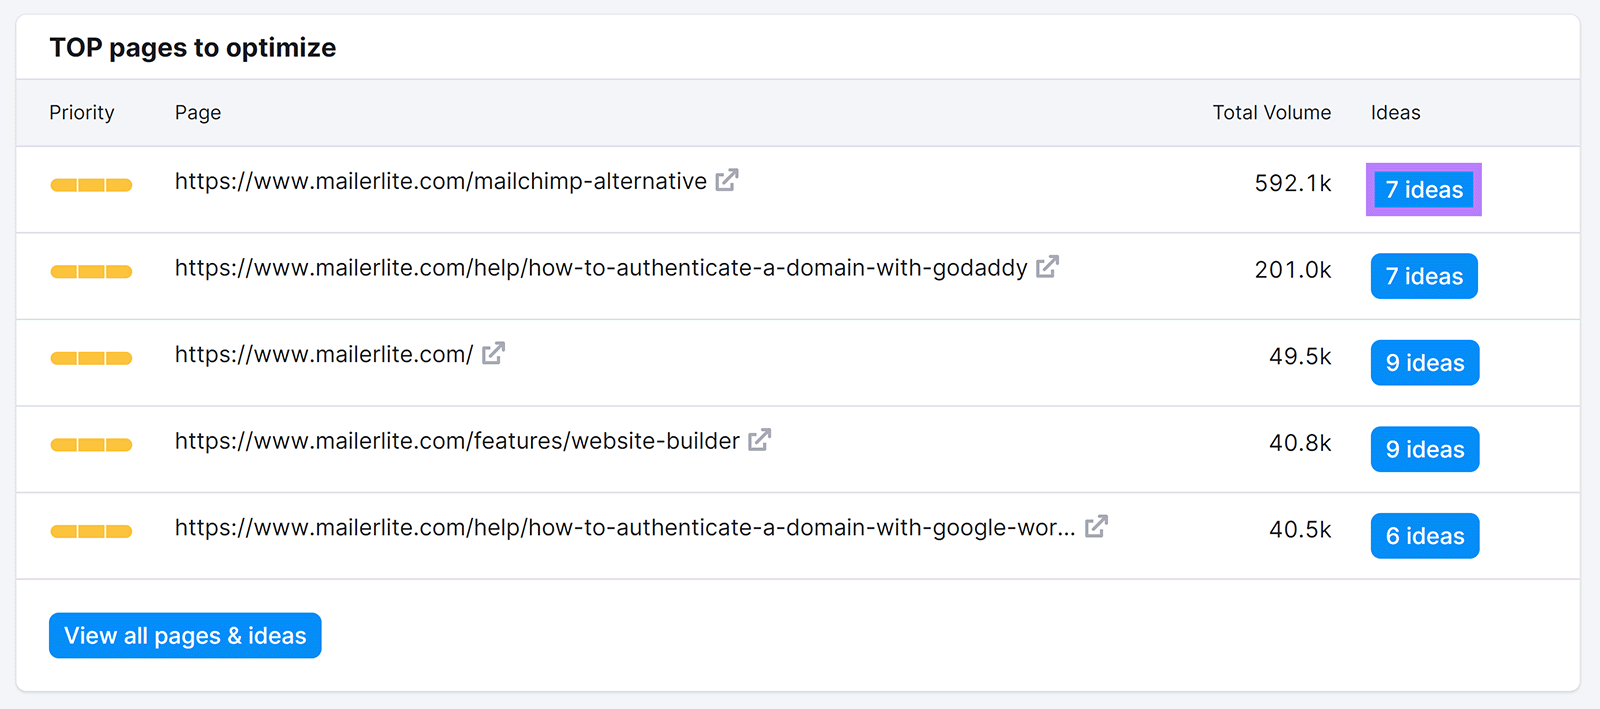Open external link icon for godaddy authentication page

[x=1047, y=267]
